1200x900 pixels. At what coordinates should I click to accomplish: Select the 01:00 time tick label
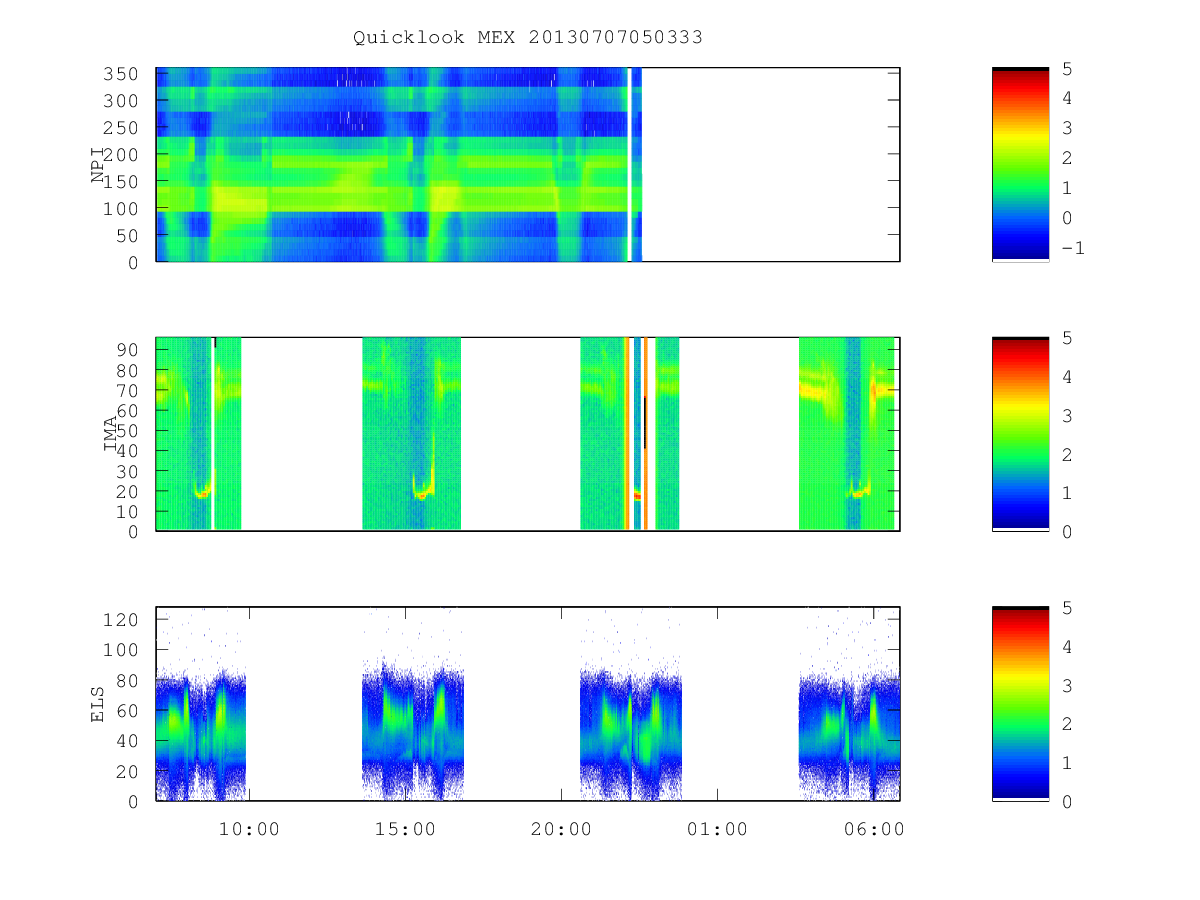(718, 829)
